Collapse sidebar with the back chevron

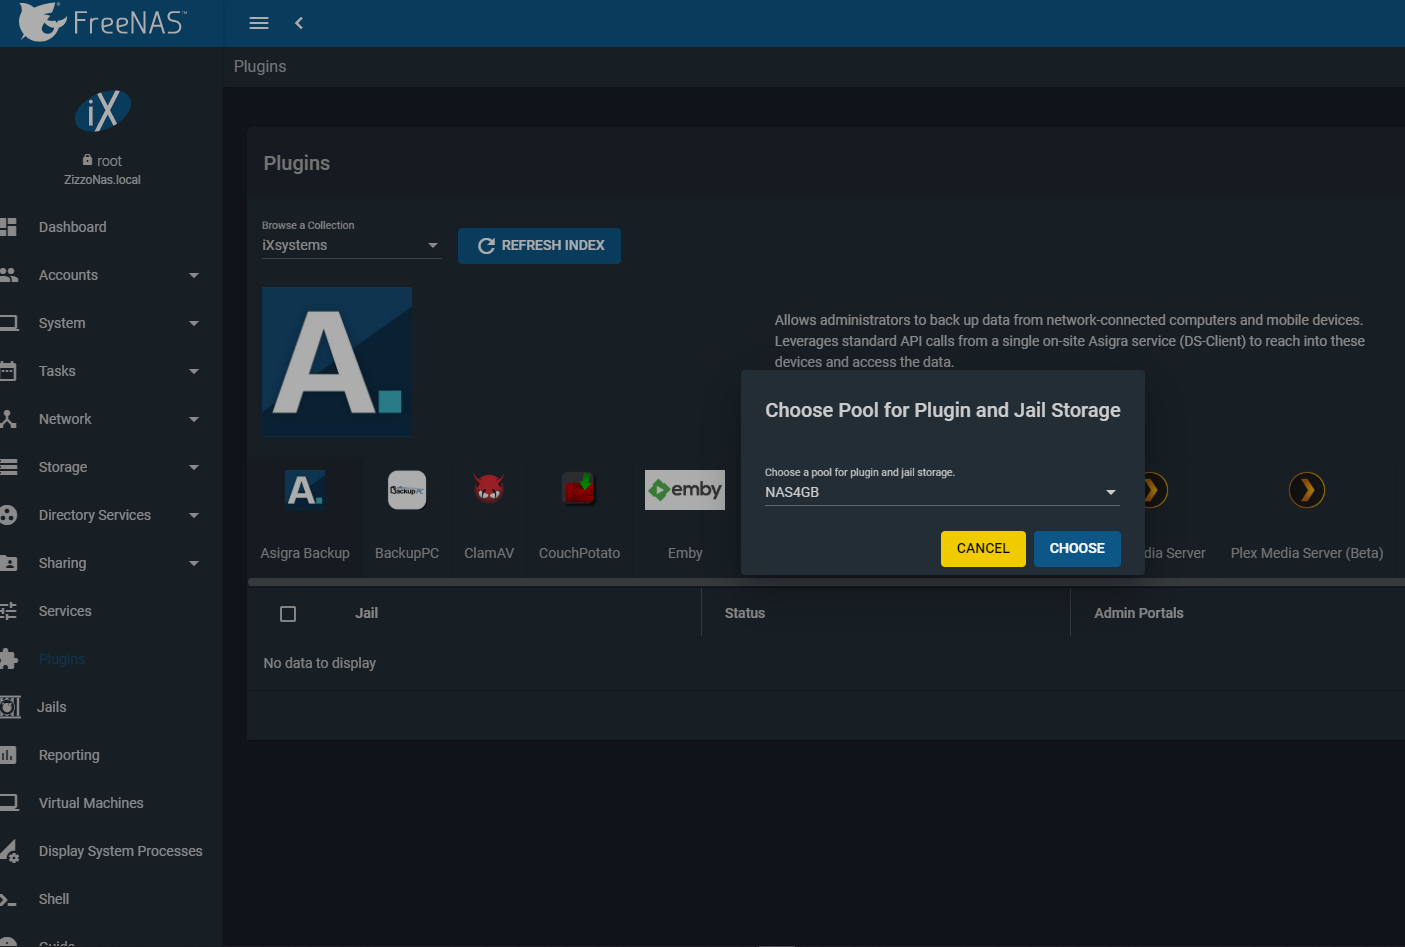[x=298, y=23]
